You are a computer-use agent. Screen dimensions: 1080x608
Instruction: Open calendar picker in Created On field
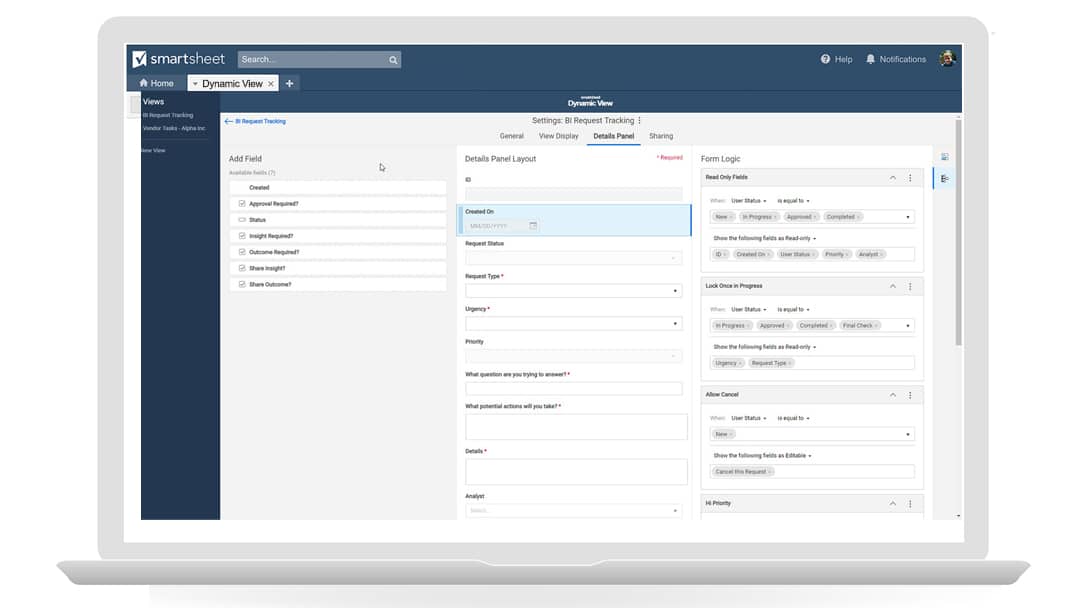coord(533,226)
